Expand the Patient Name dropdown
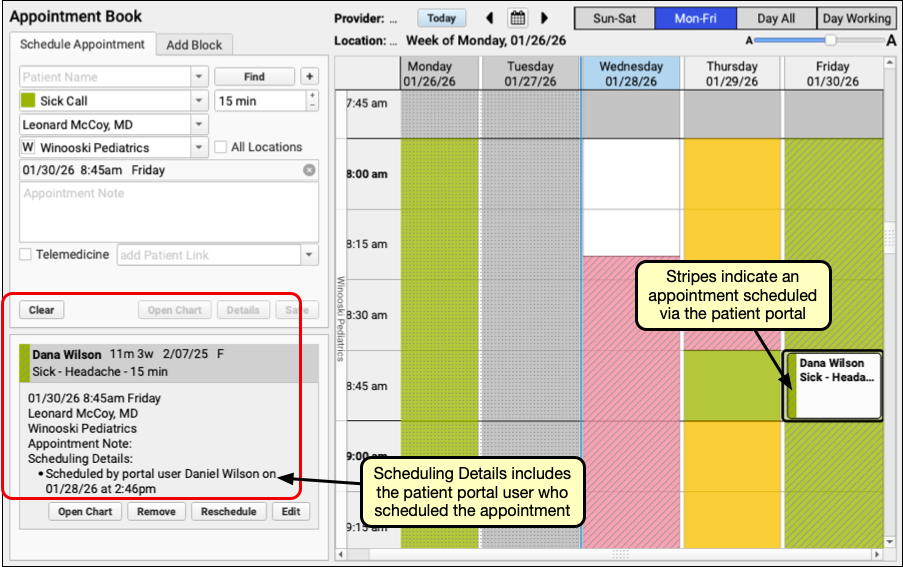The image size is (903, 567). click(x=199, y=77)
